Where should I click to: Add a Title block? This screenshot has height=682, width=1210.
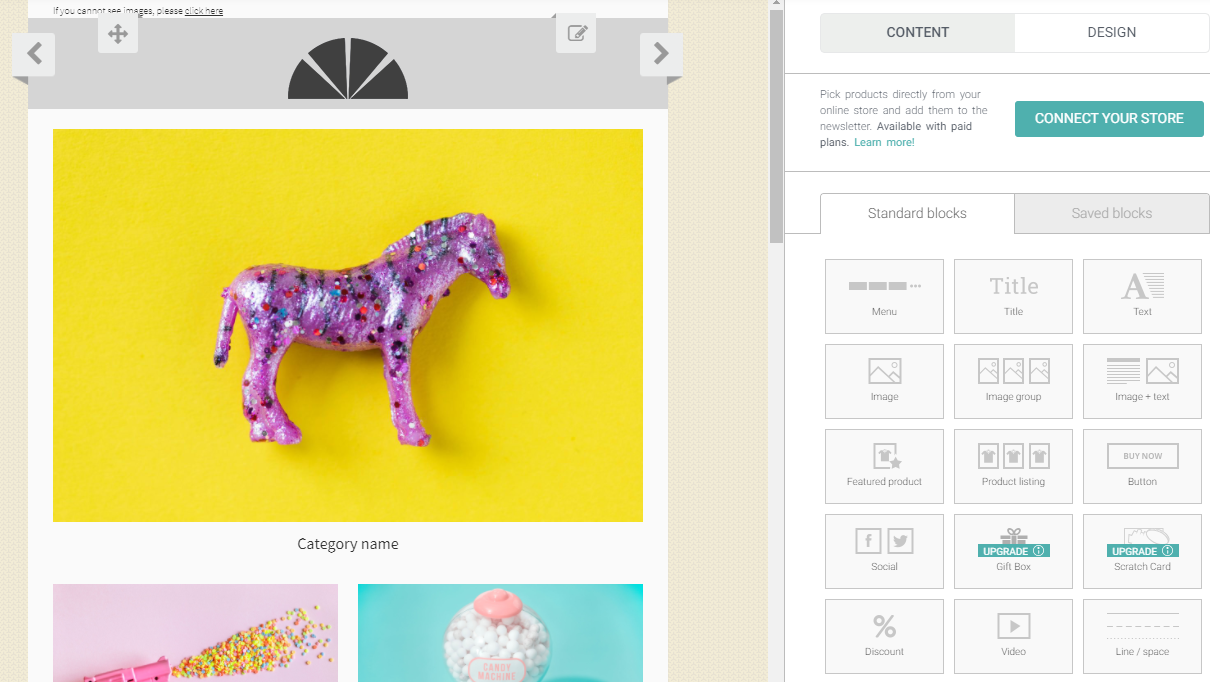click(x=1013, y=296)
